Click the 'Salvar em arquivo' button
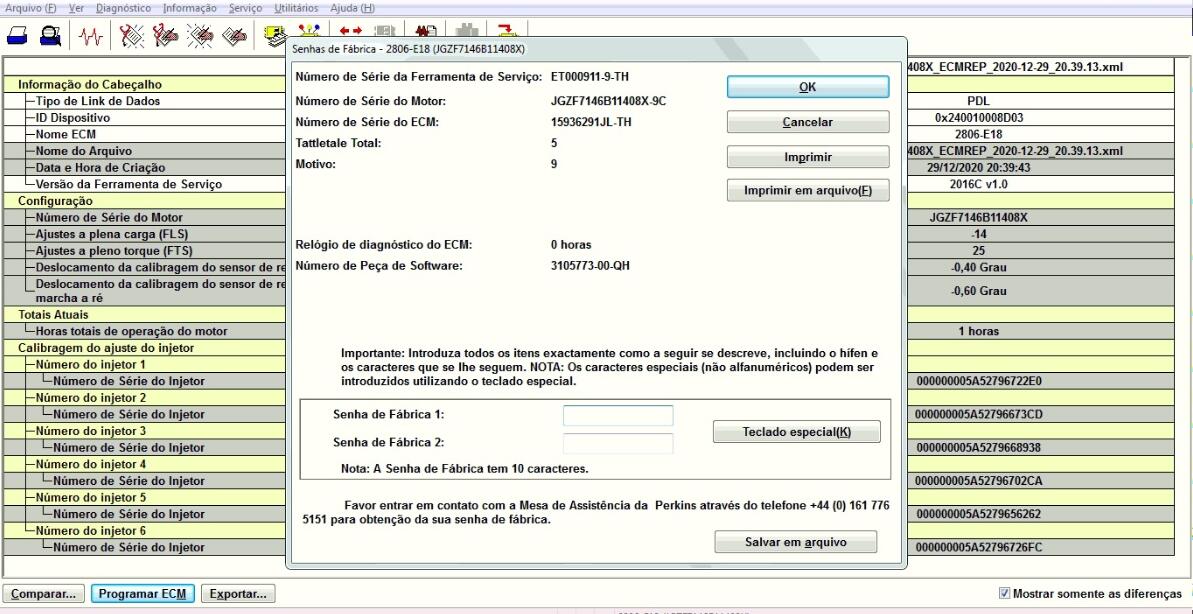1193x614 pixels. pyautogui.click(x=796, y=542)
